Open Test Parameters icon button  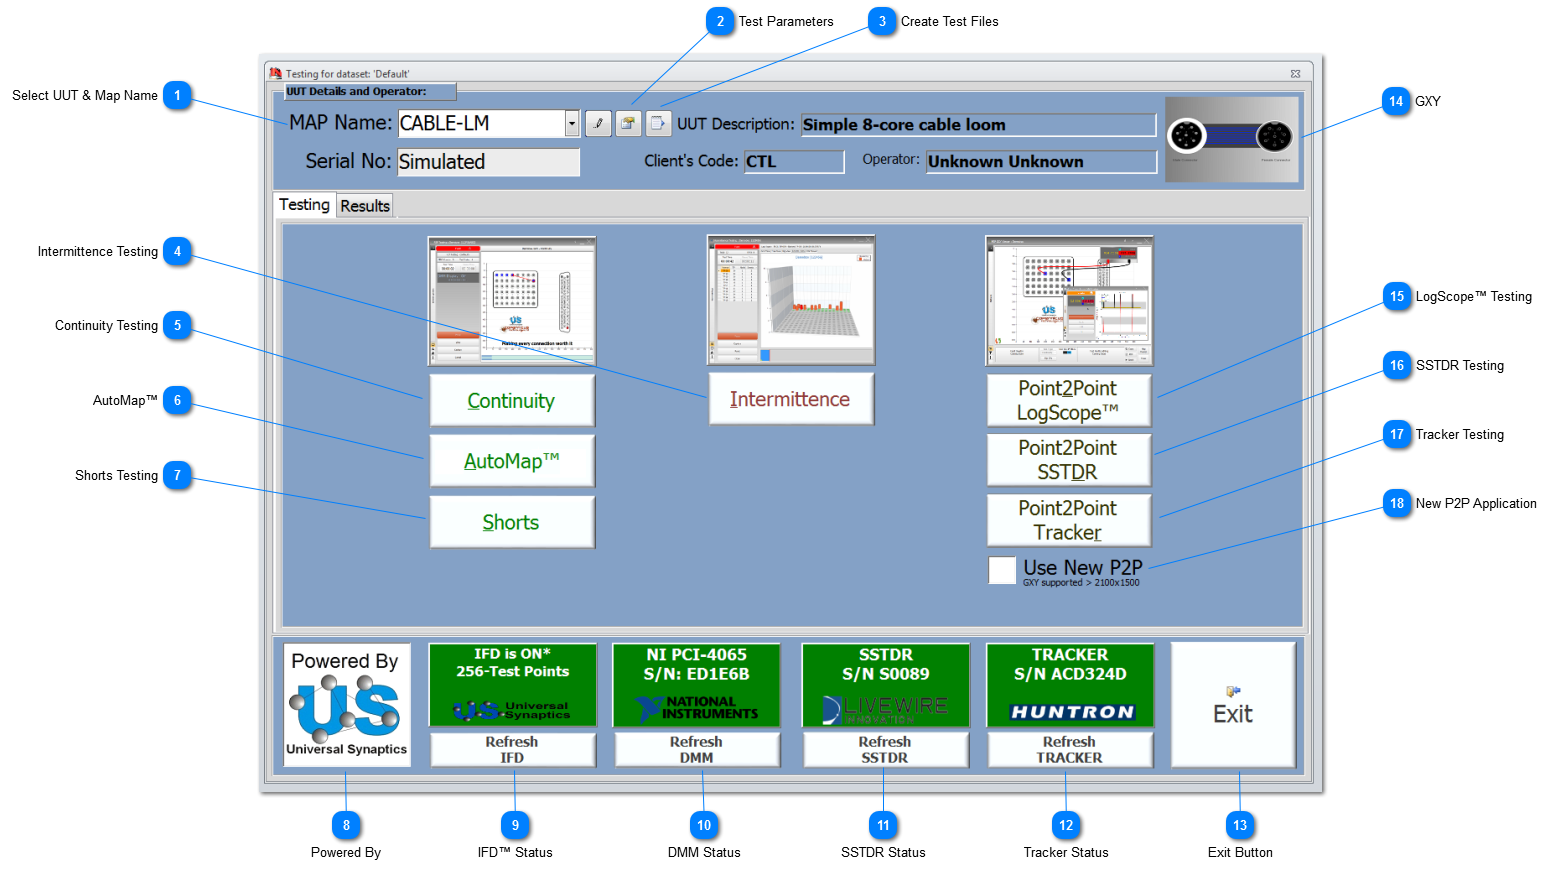(x=628, y=123)
